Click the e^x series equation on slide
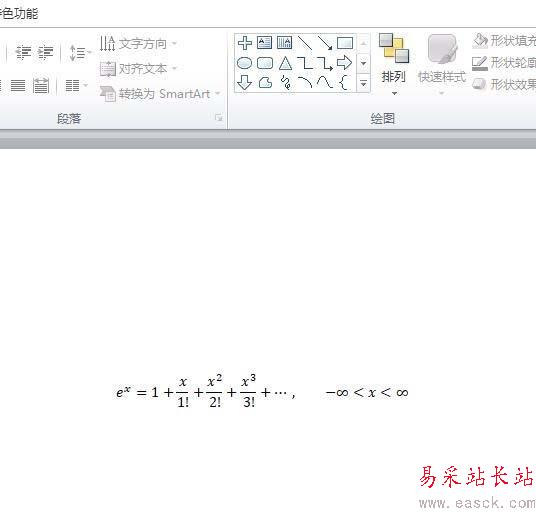Viewport: 536px width, 518px height. [x=262, y=391]
